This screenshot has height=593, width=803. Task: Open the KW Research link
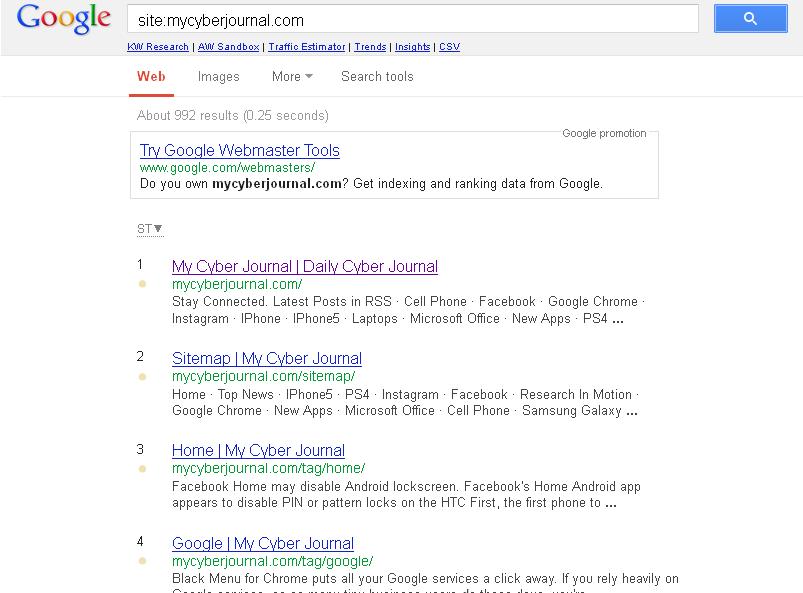158,47
